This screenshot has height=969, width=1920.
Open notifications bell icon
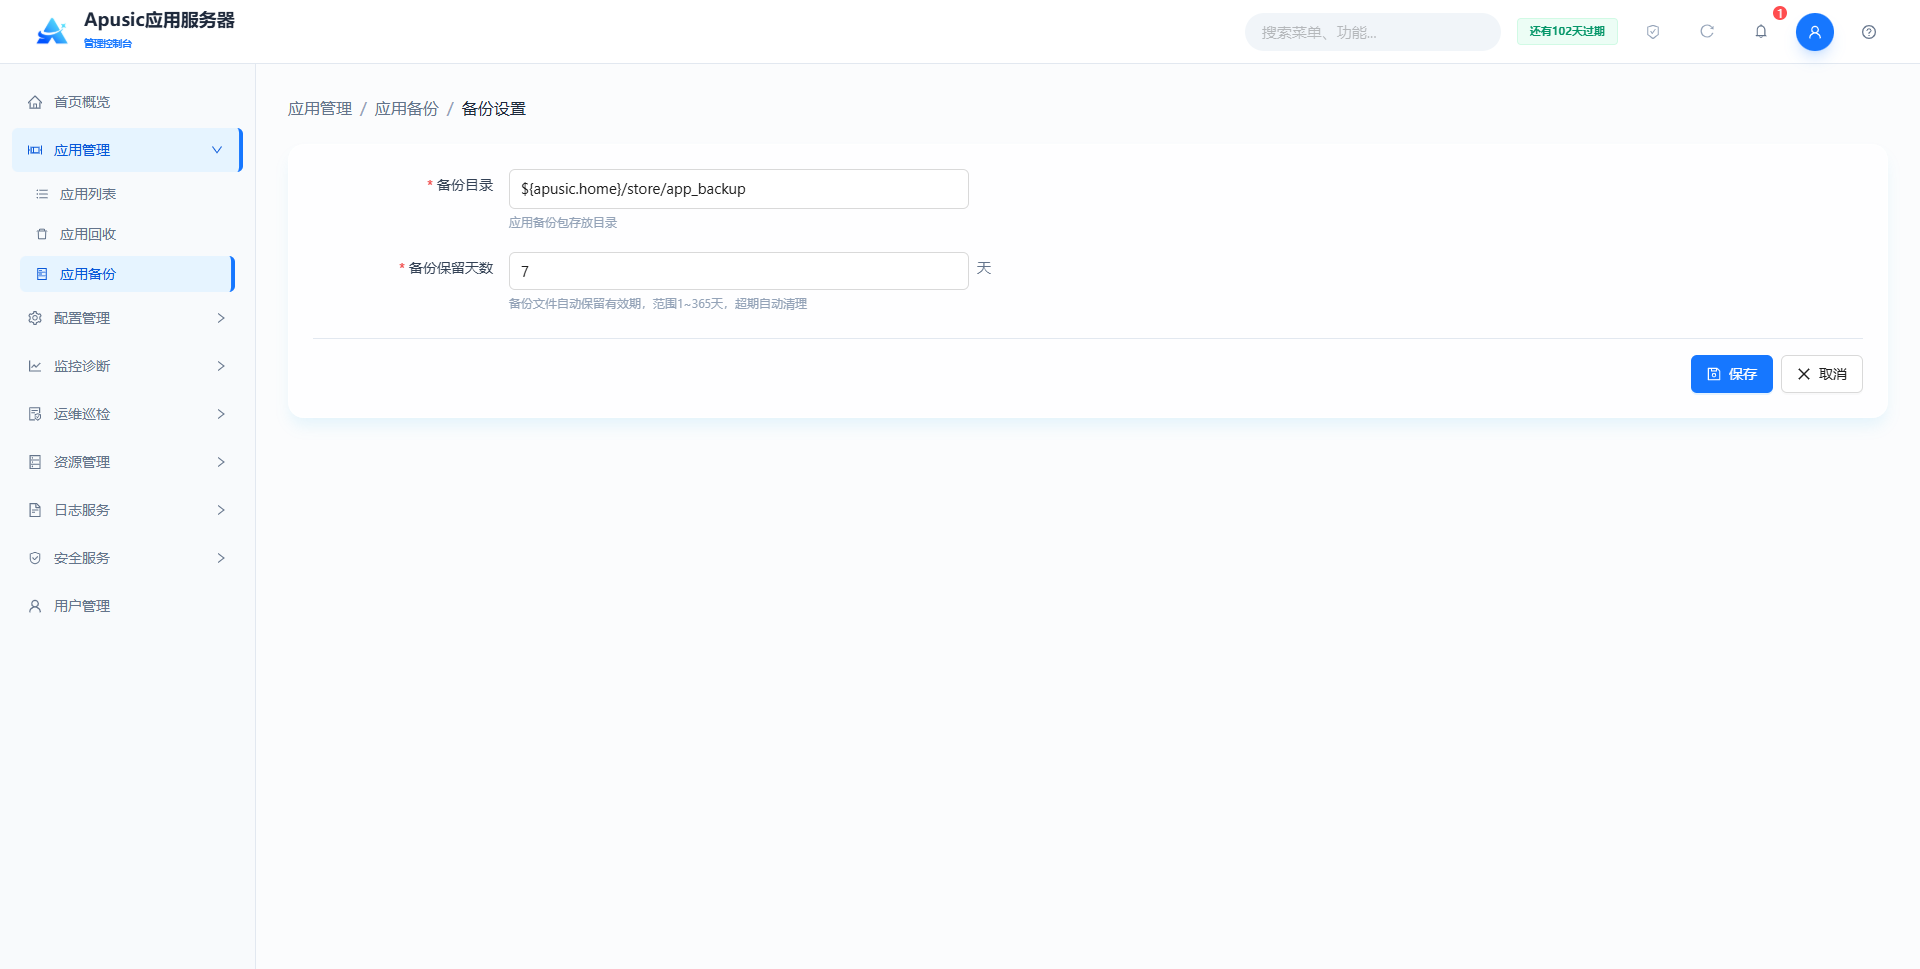pos(1761,32)
